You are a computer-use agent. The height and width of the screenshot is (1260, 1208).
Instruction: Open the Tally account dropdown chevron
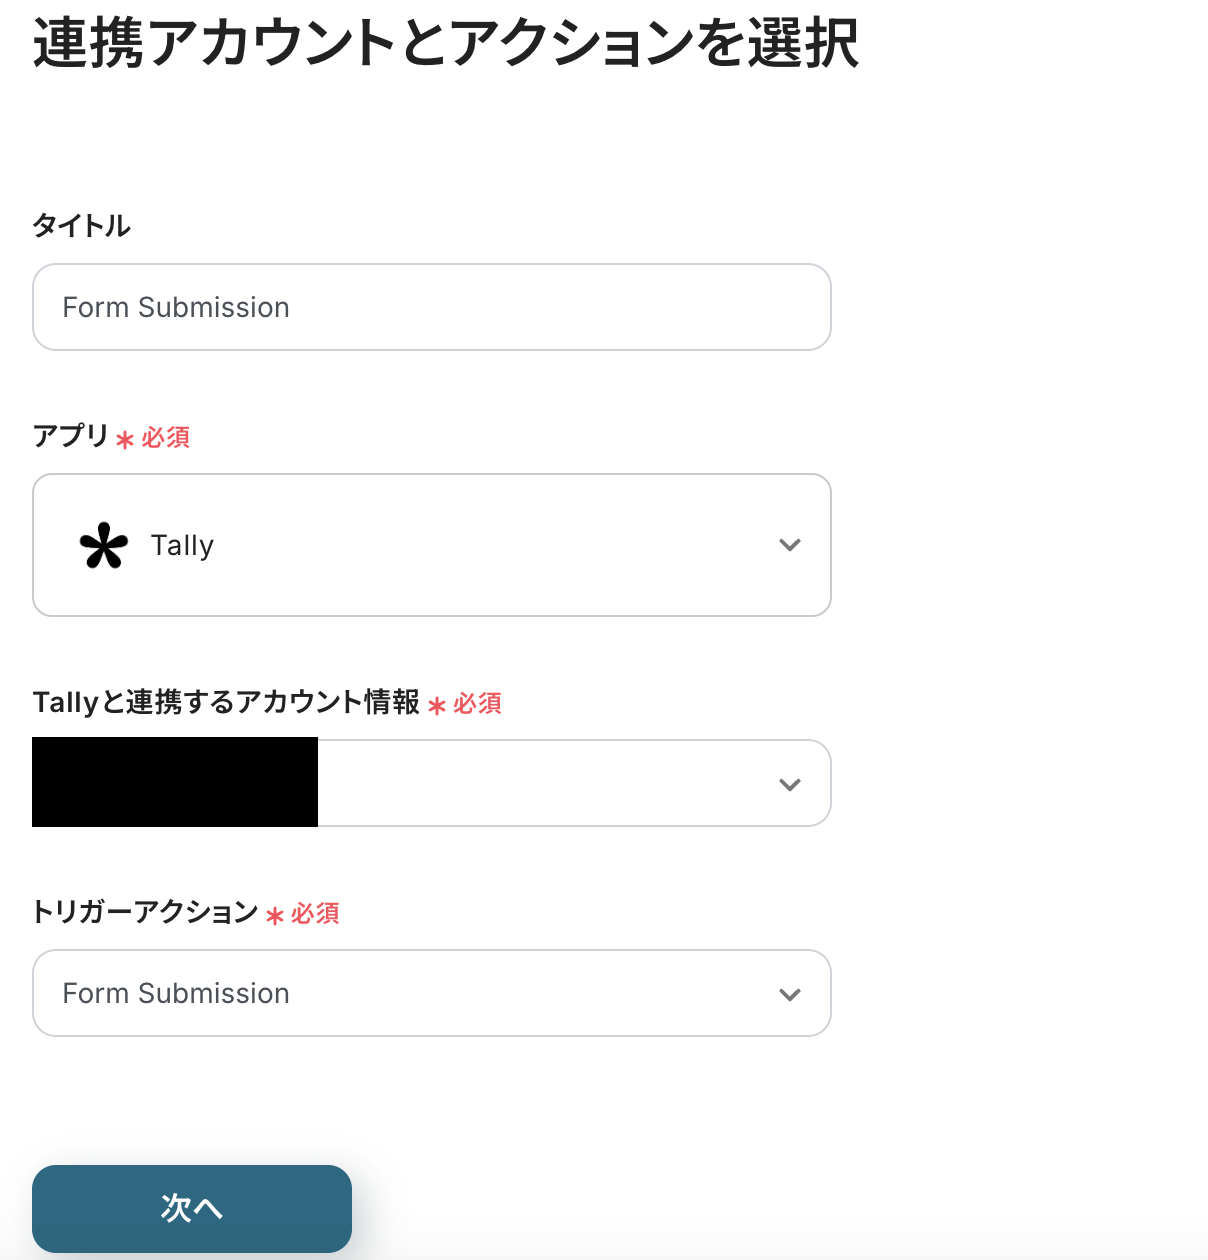click(x=789, y=785)
